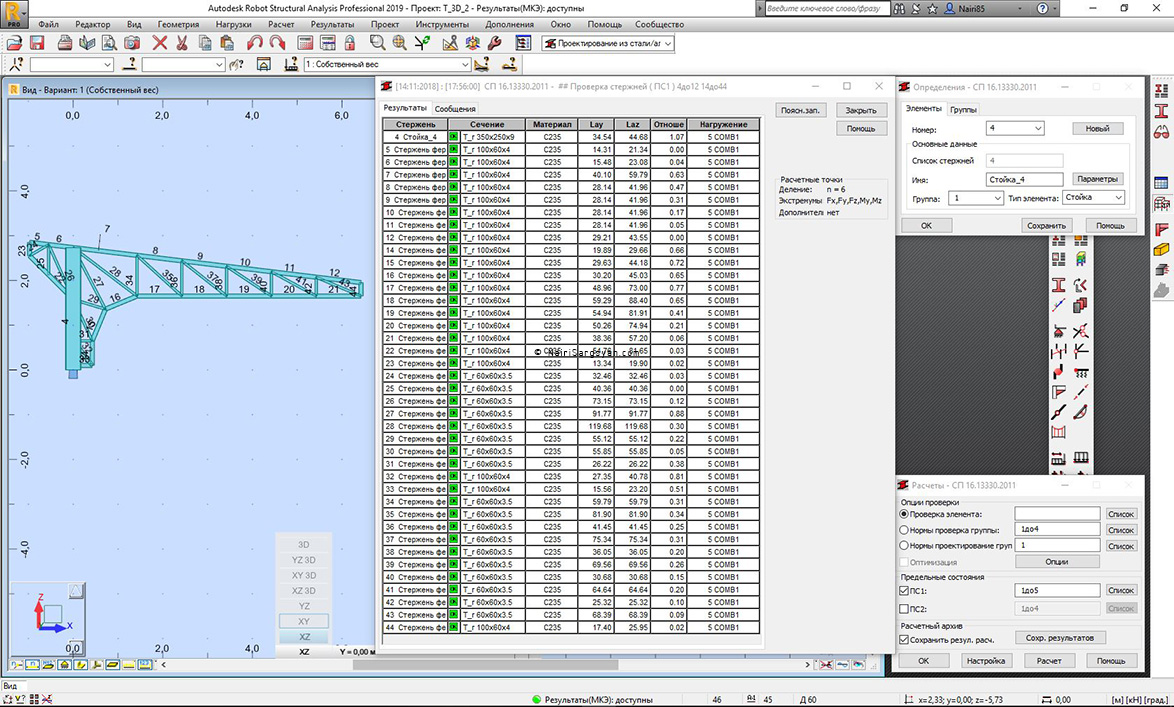The height and width of the screenshot is (707, 1174).
Task: Select the 'Проверка элемента' radio button
Action: pos(904,515)
